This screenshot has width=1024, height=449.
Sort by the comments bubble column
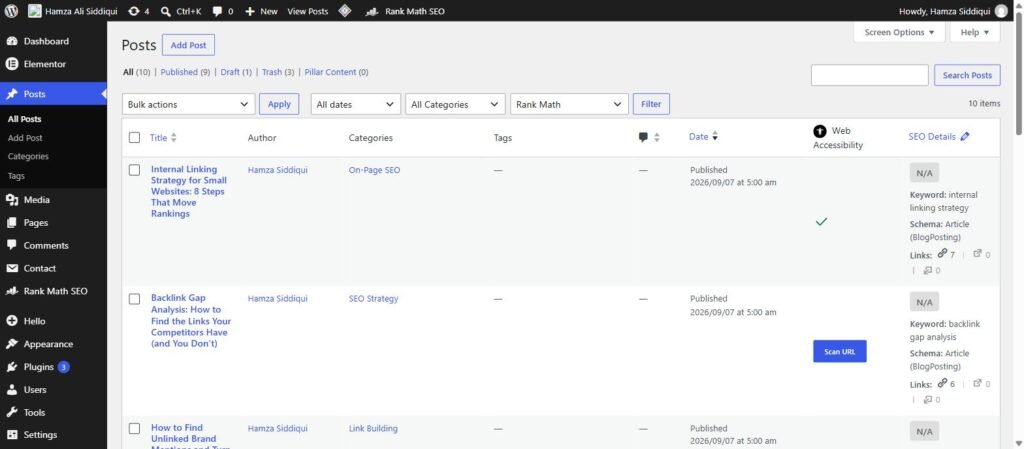648,137
